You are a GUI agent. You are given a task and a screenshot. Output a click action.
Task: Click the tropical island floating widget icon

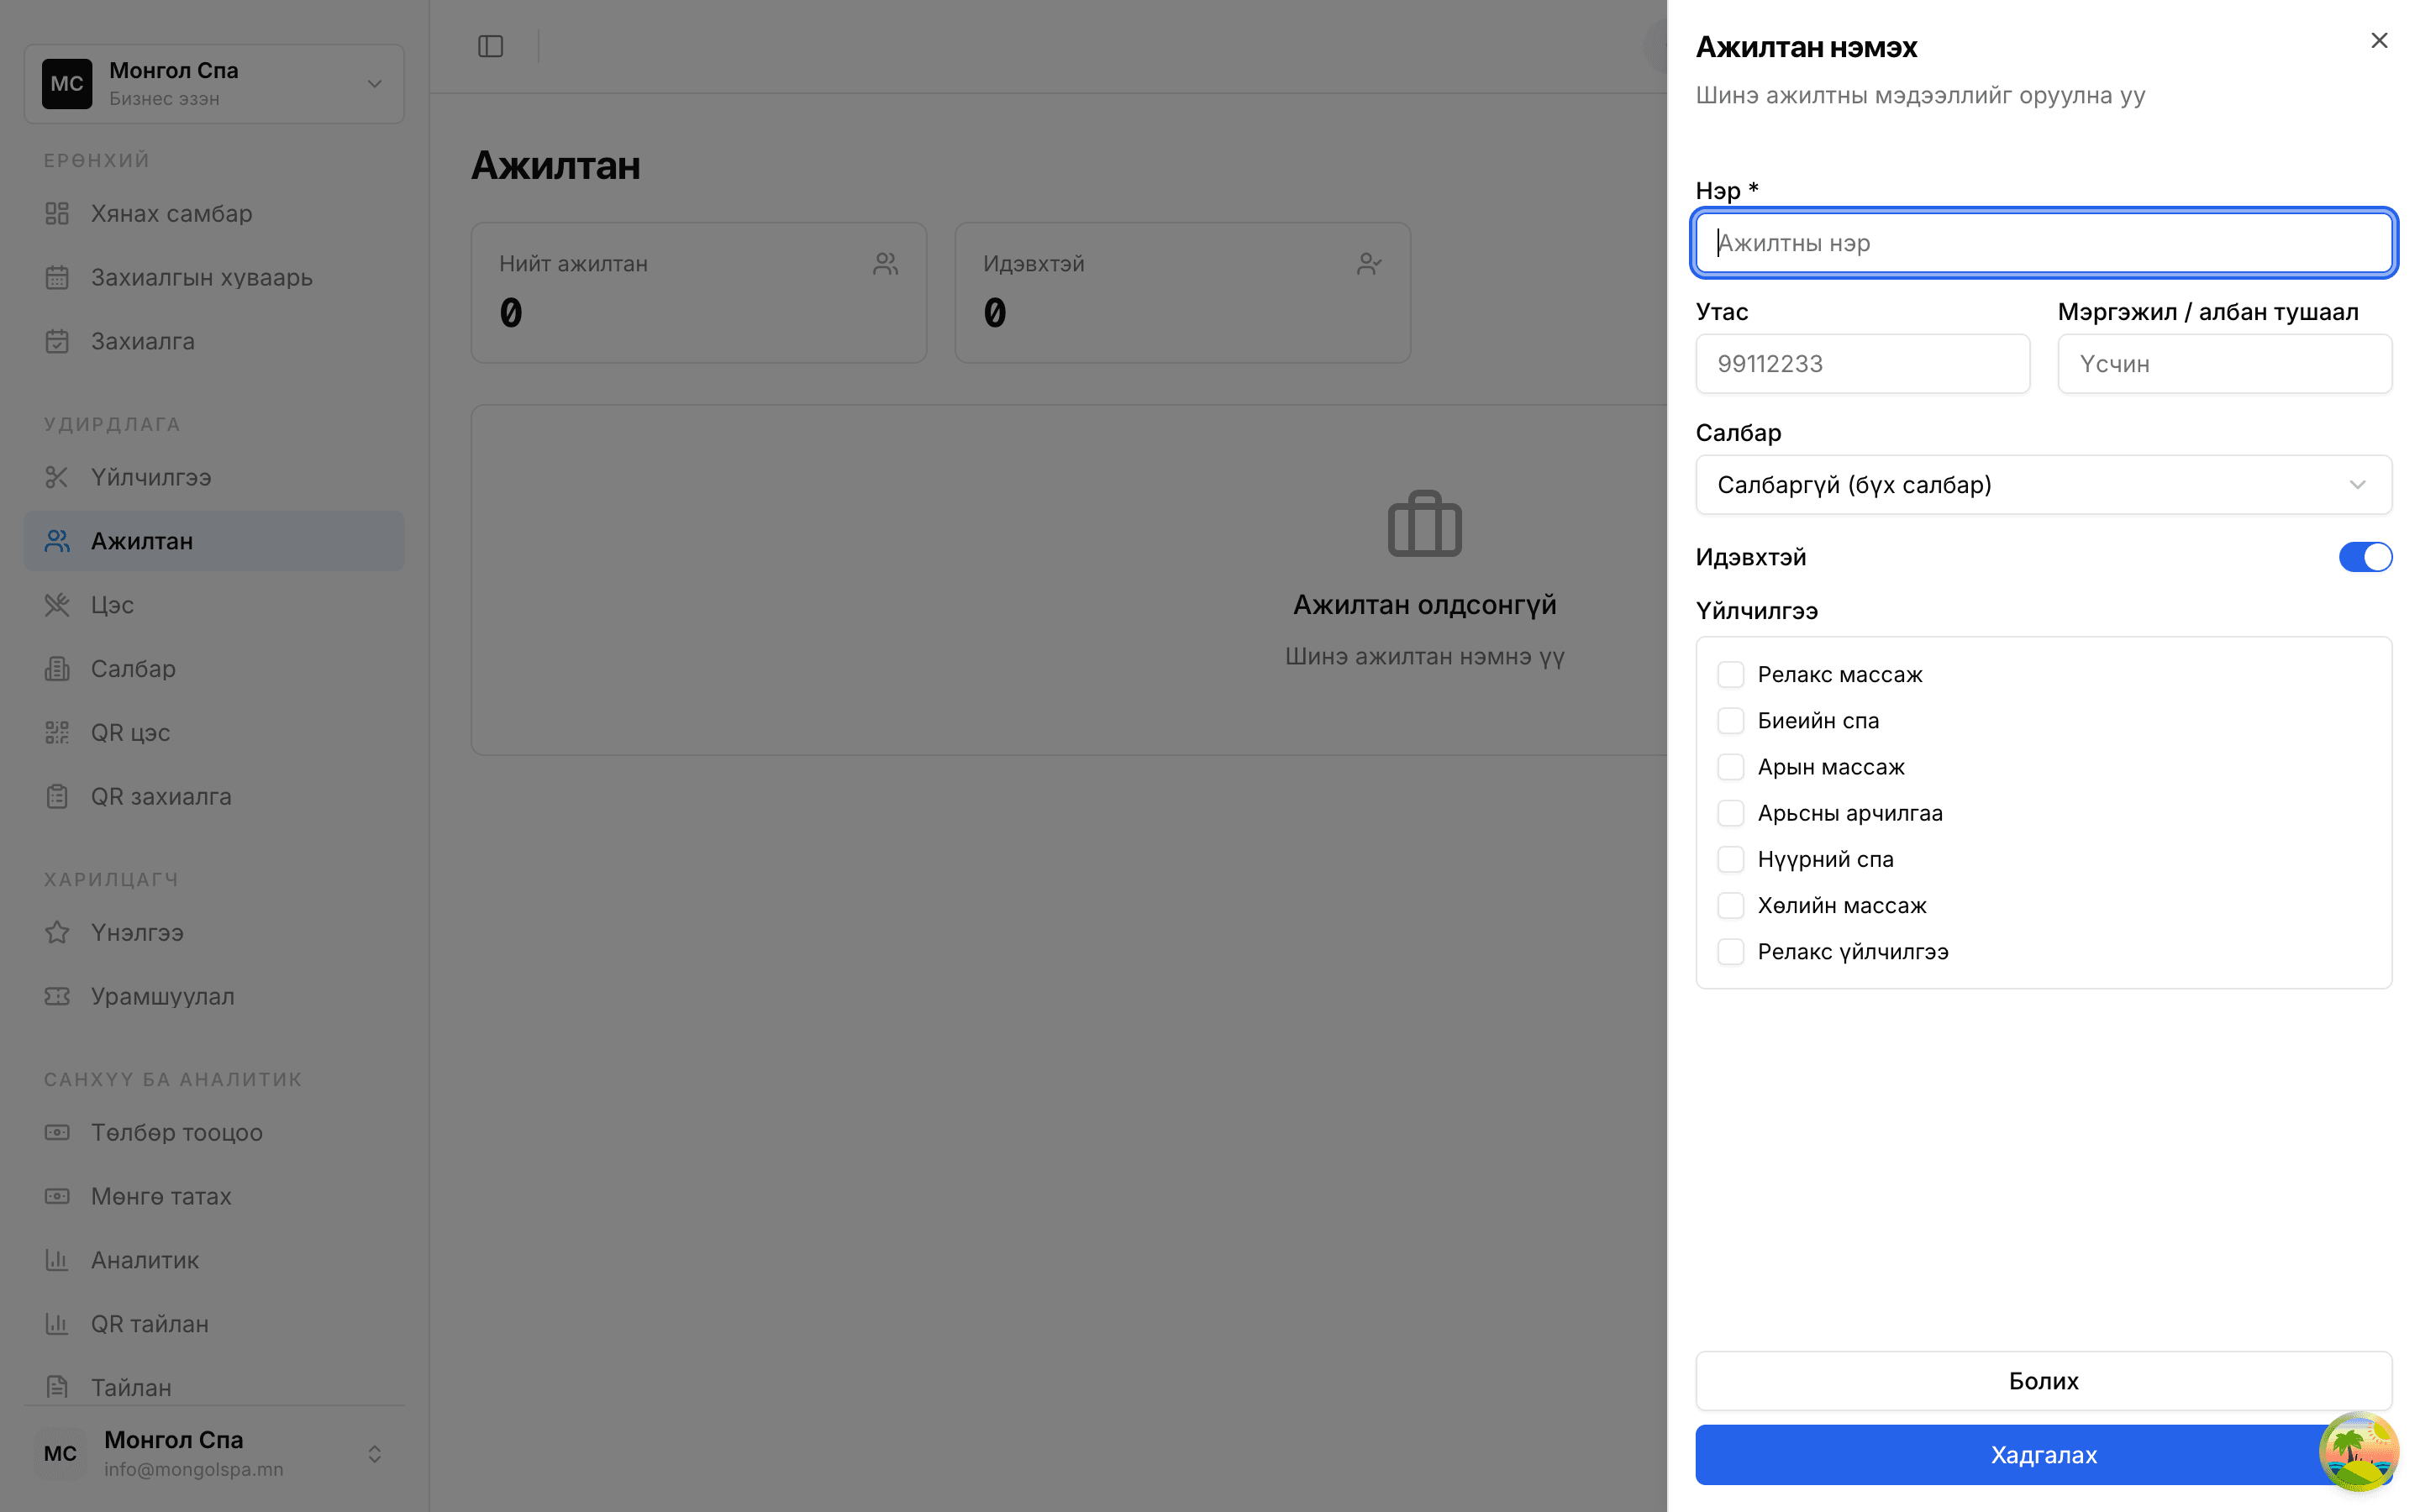pos(2359,1451)
